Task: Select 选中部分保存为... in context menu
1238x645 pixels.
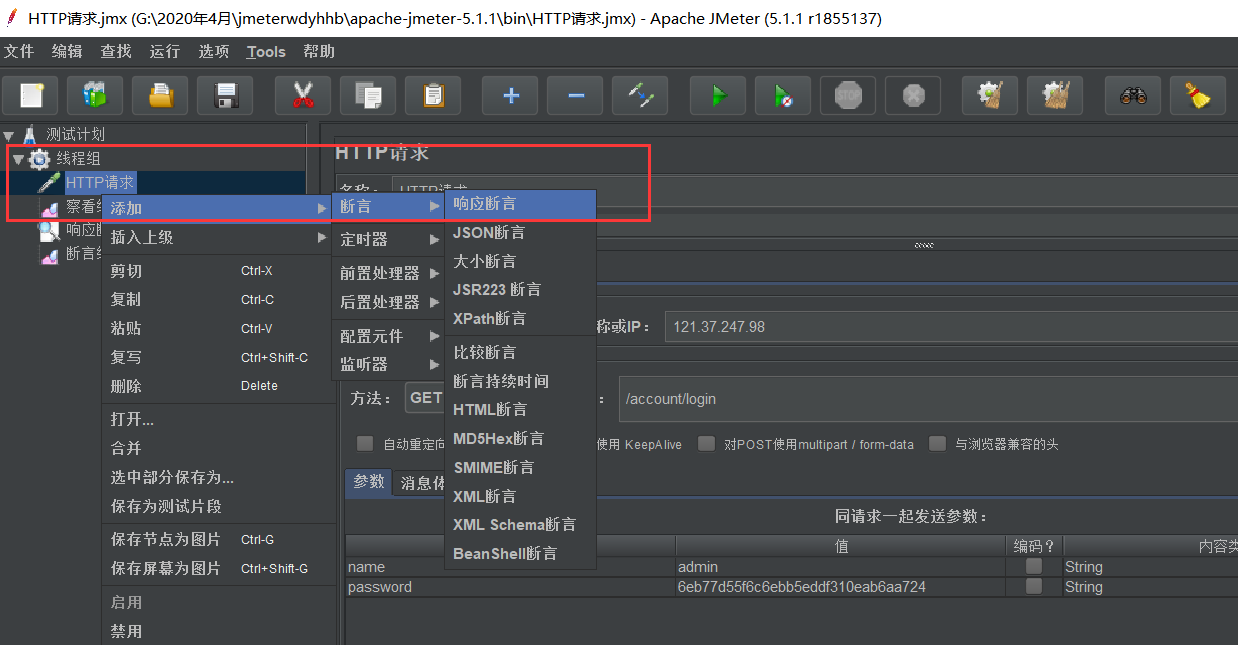Action: (219, 478)
